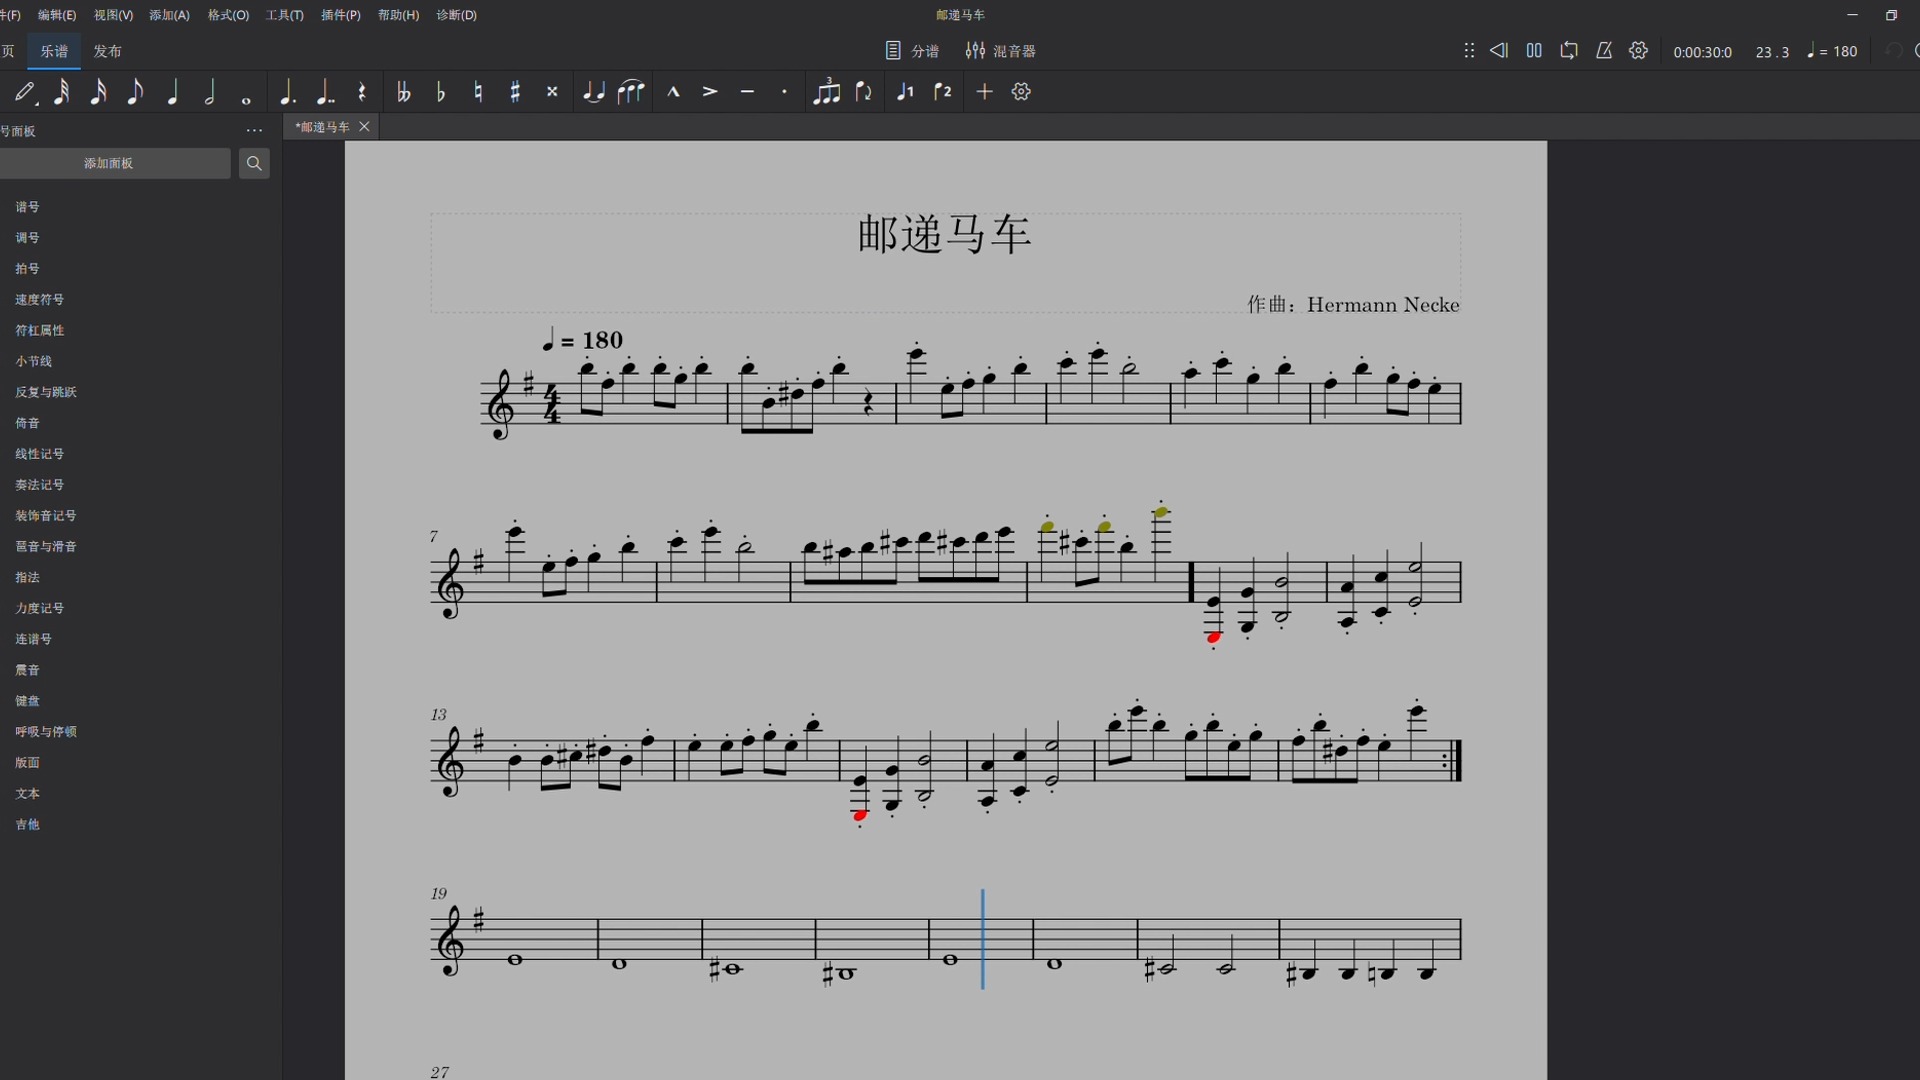This screenshot has width=1920, height=1080.
Task: Open the 诊断(D) menu
Action: tap(456, 15)
